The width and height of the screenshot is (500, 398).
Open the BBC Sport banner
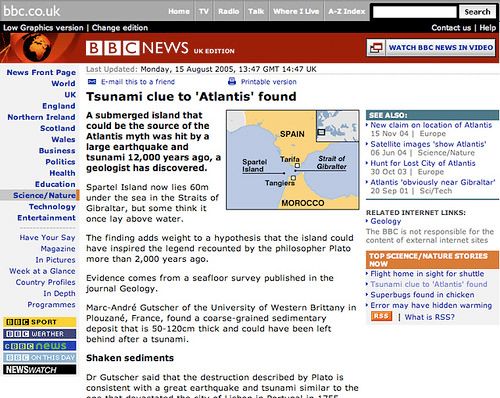click(40, 322)
